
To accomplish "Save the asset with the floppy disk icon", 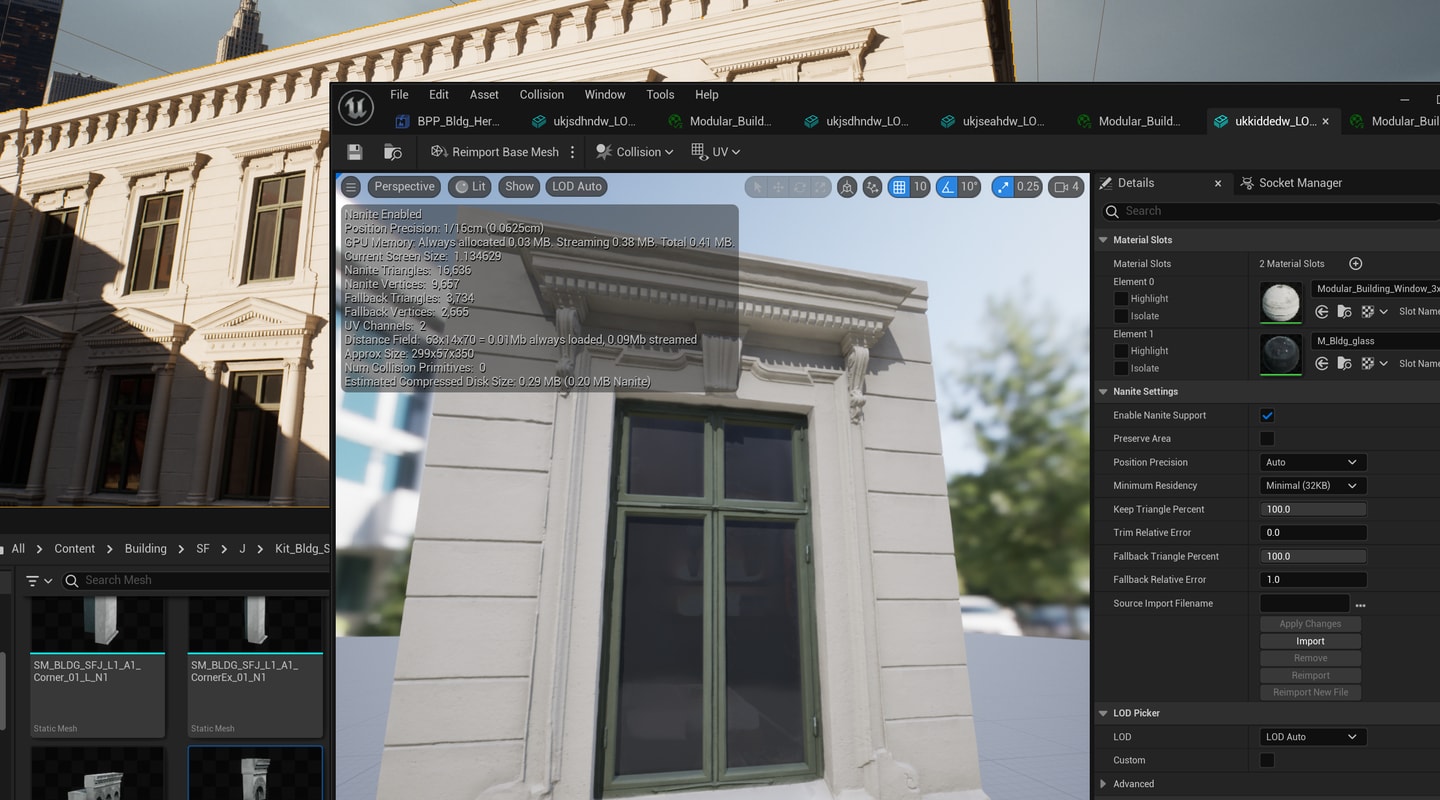I will click(x=354, y=152).
